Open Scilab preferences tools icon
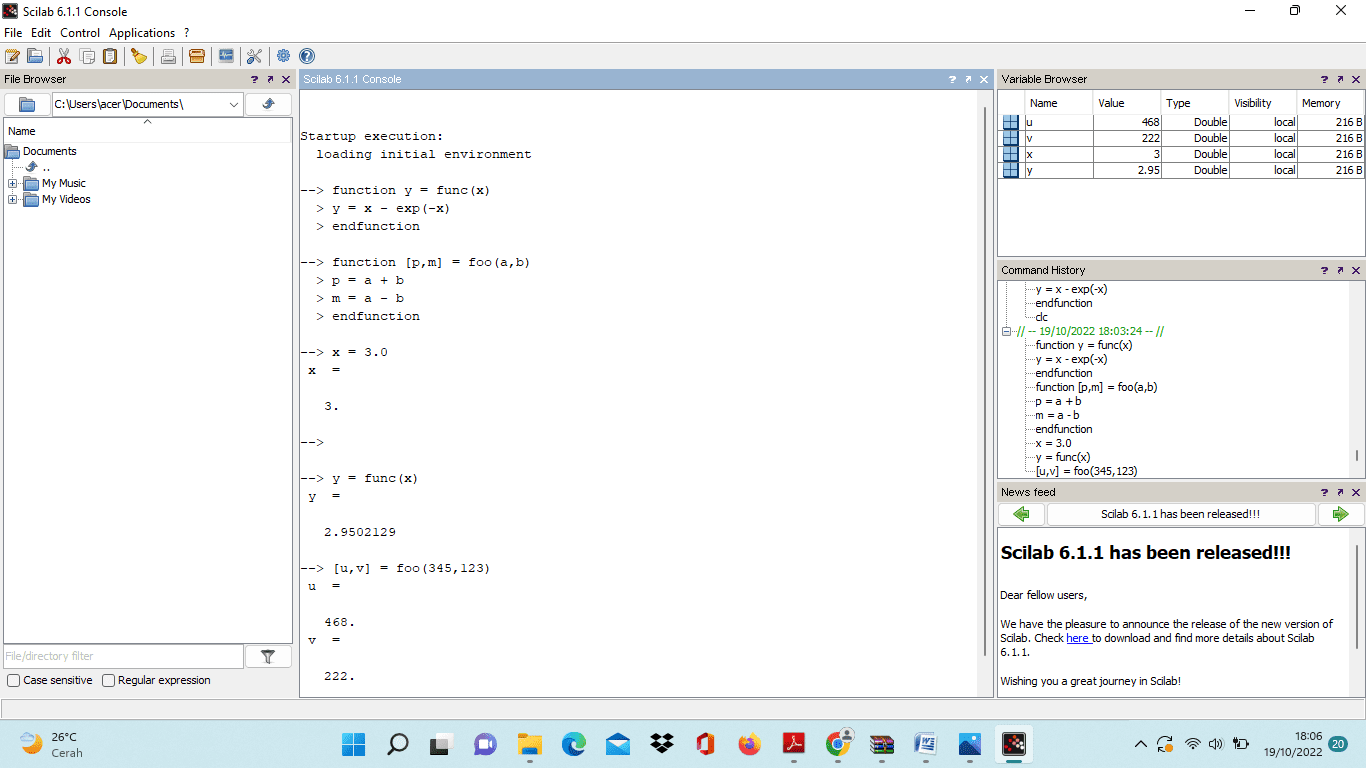Viewport: 1366px width, 768px height. pyautogui.click(x=254, y=56)
